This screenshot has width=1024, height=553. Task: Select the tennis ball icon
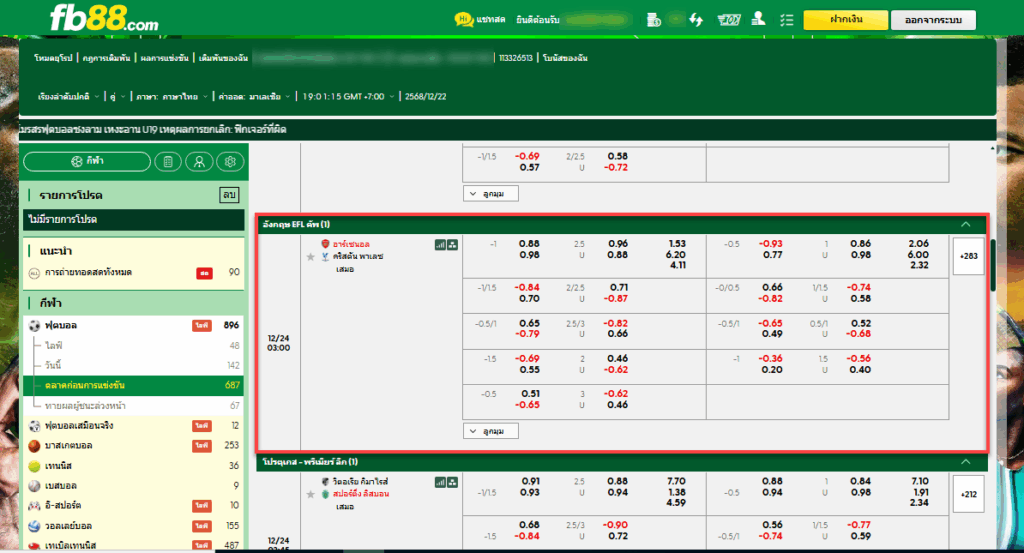(x=35, y=466)
